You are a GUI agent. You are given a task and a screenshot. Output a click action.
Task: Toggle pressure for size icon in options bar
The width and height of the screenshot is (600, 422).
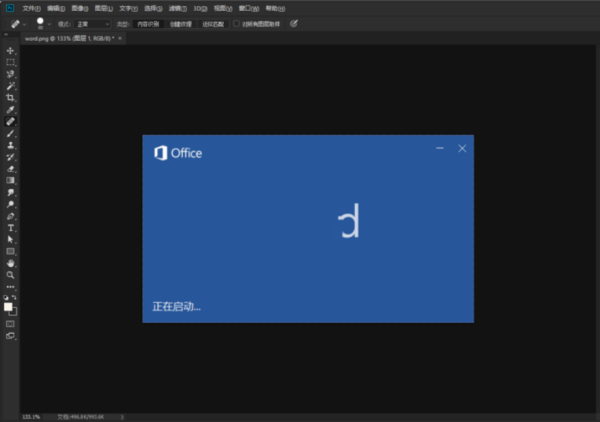coord(293,24)
